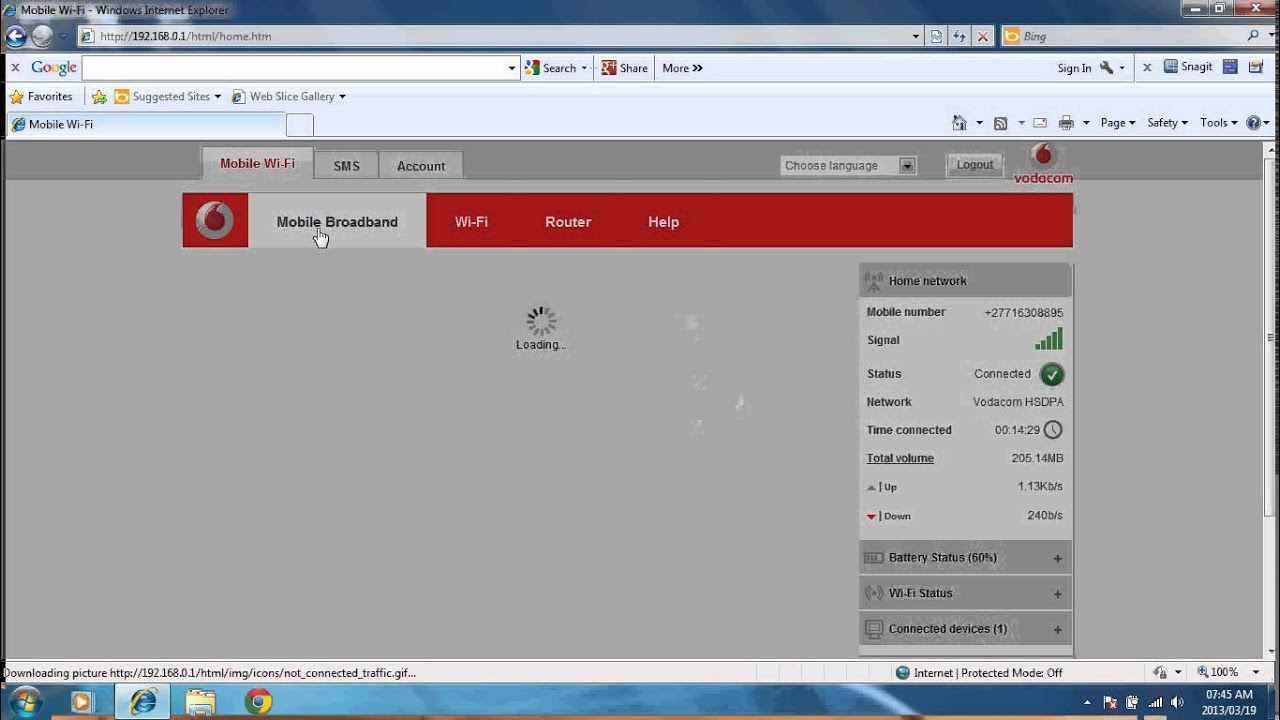Click the volume speaker tray icon
Viewport: 1280px width, 720px height.
click(1177, 702)
